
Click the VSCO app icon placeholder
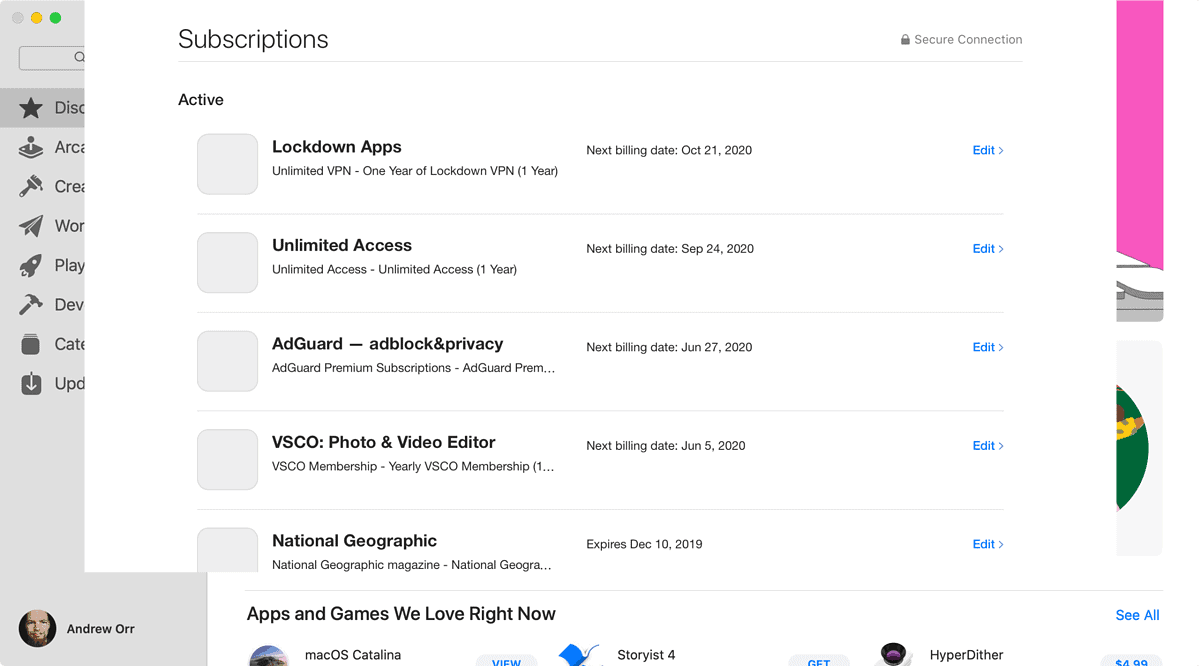(x=228, y=460)
